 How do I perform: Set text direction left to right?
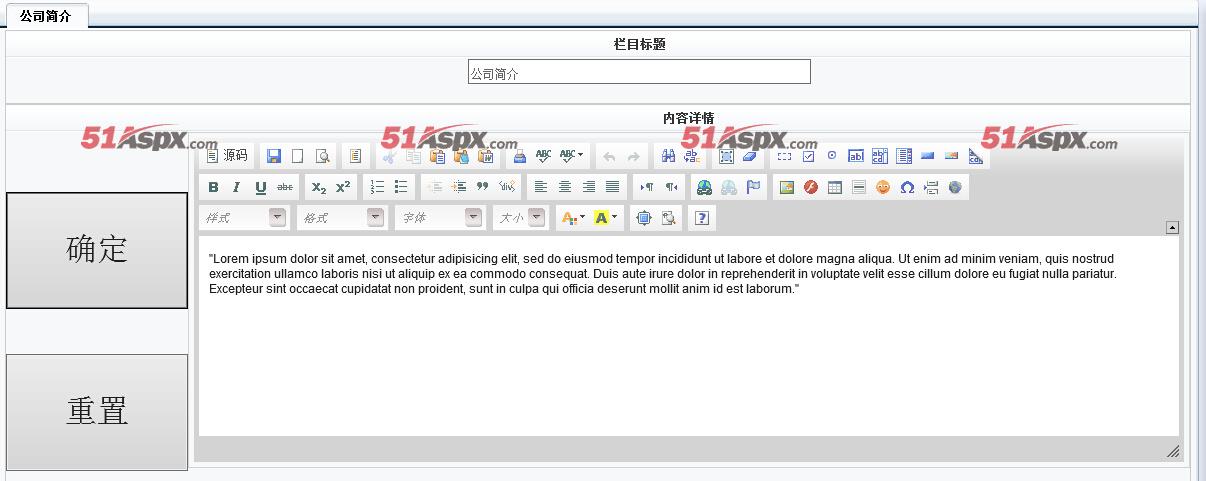pos(647,187)
